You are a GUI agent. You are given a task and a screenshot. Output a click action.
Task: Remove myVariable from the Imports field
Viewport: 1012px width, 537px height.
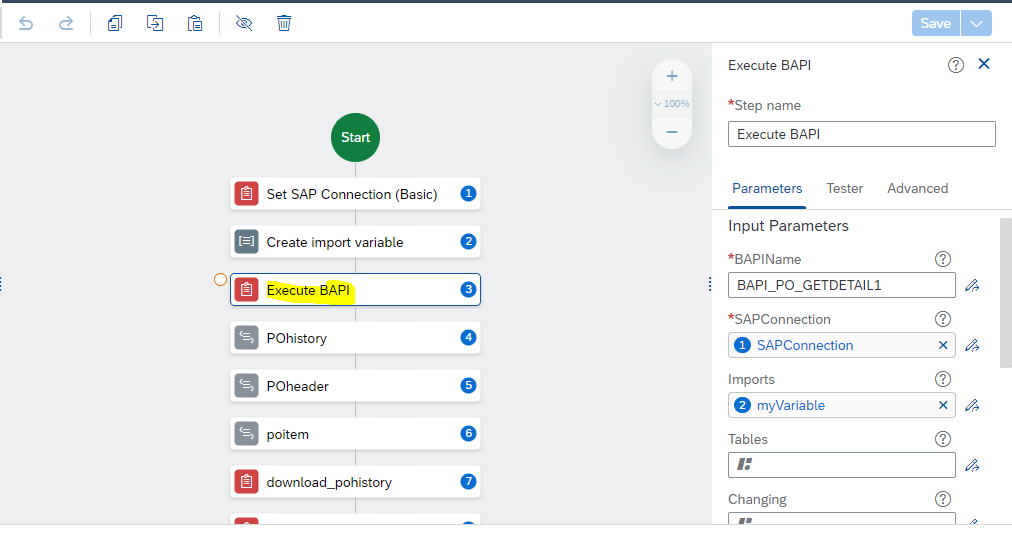pos(943,405)
